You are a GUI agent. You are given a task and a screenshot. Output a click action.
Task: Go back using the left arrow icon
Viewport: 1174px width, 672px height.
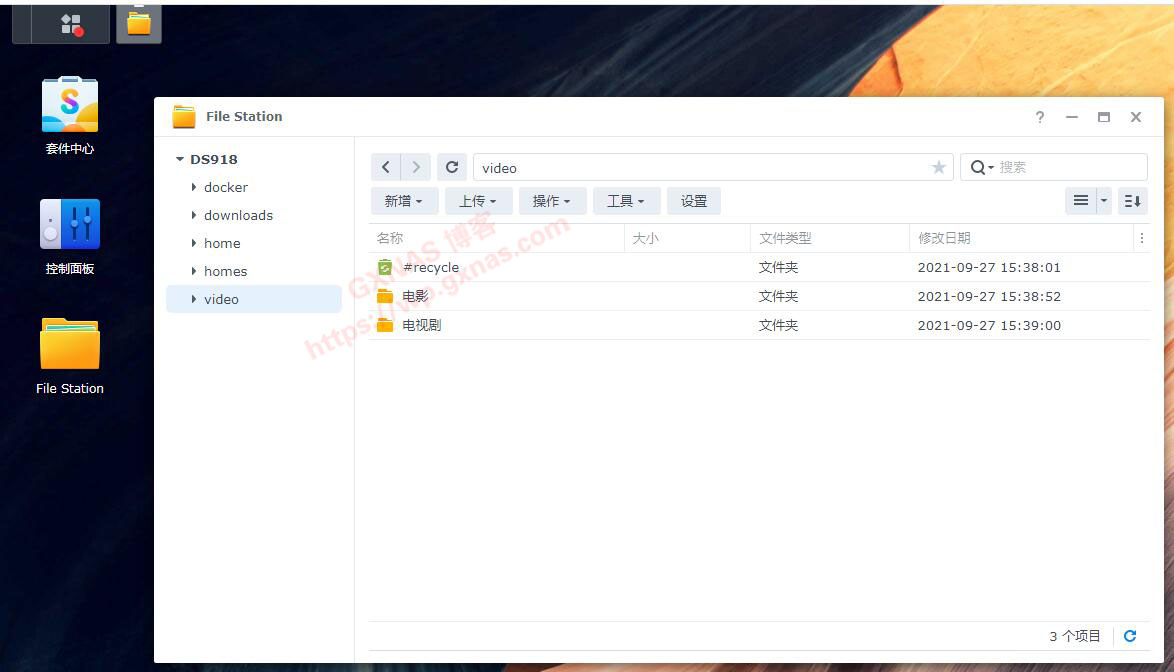point(386,167)
